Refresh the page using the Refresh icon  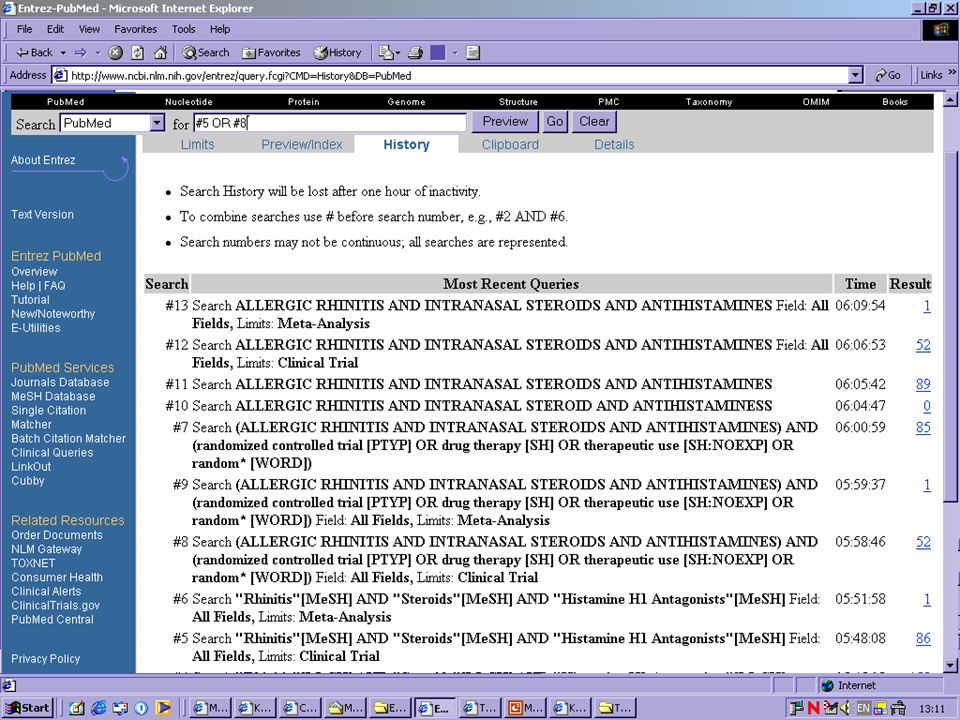pos(138,53)
